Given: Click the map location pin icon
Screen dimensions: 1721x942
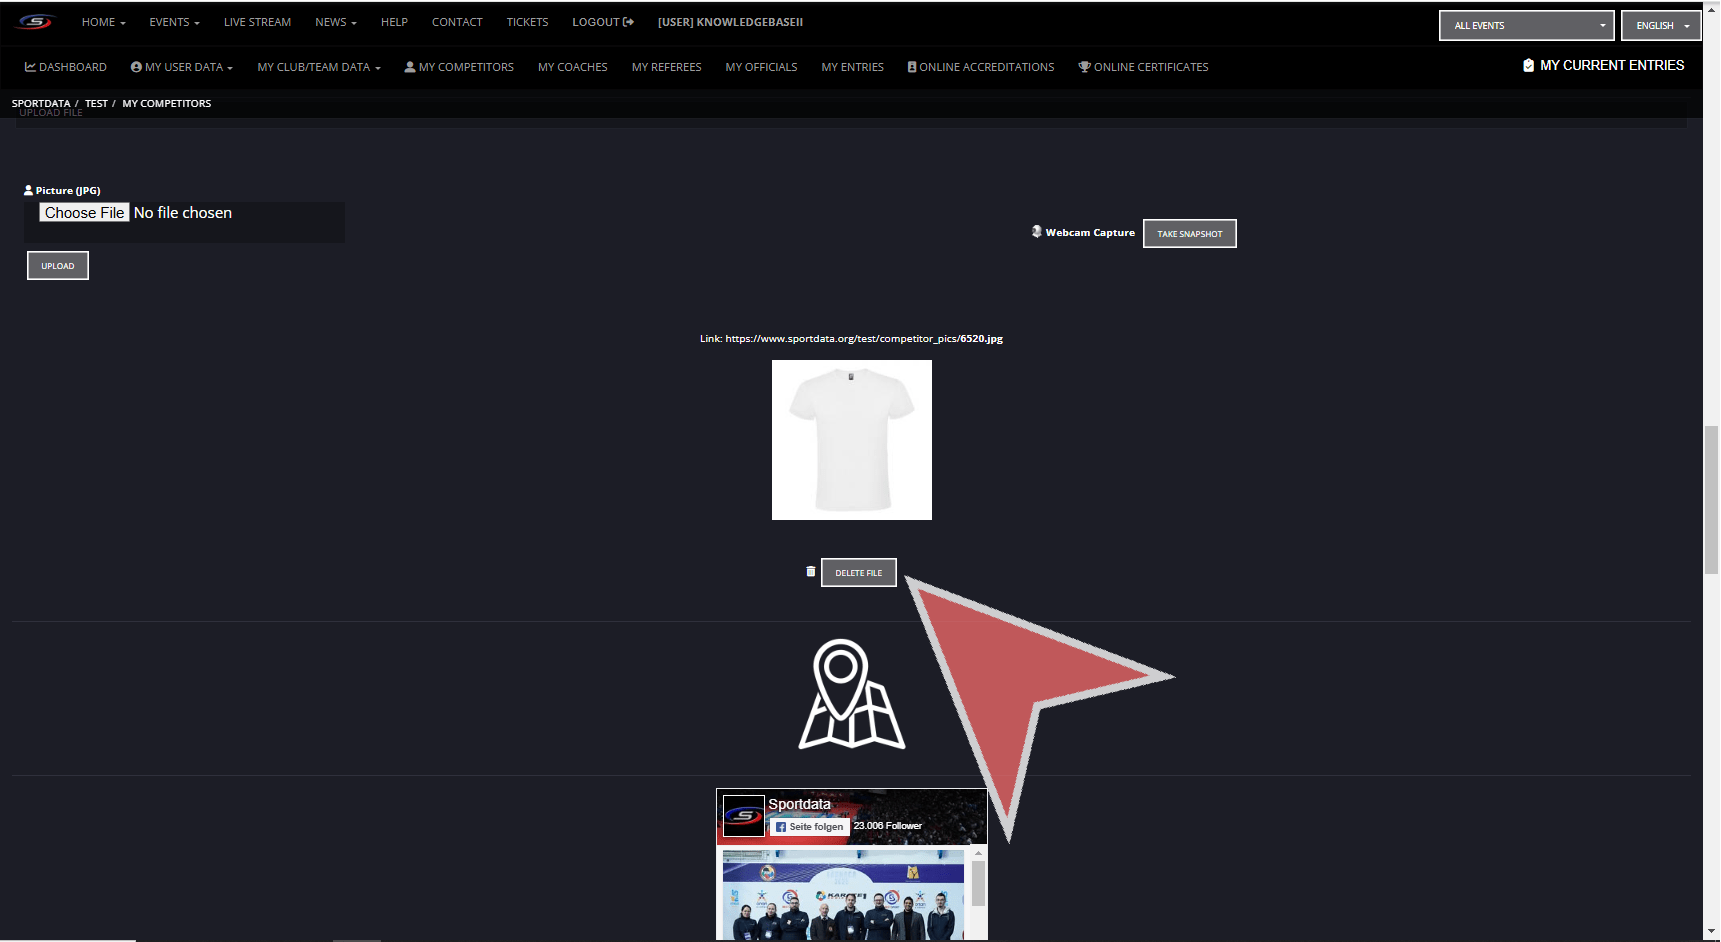Looking at the screenshot, I should pos(851,694).
